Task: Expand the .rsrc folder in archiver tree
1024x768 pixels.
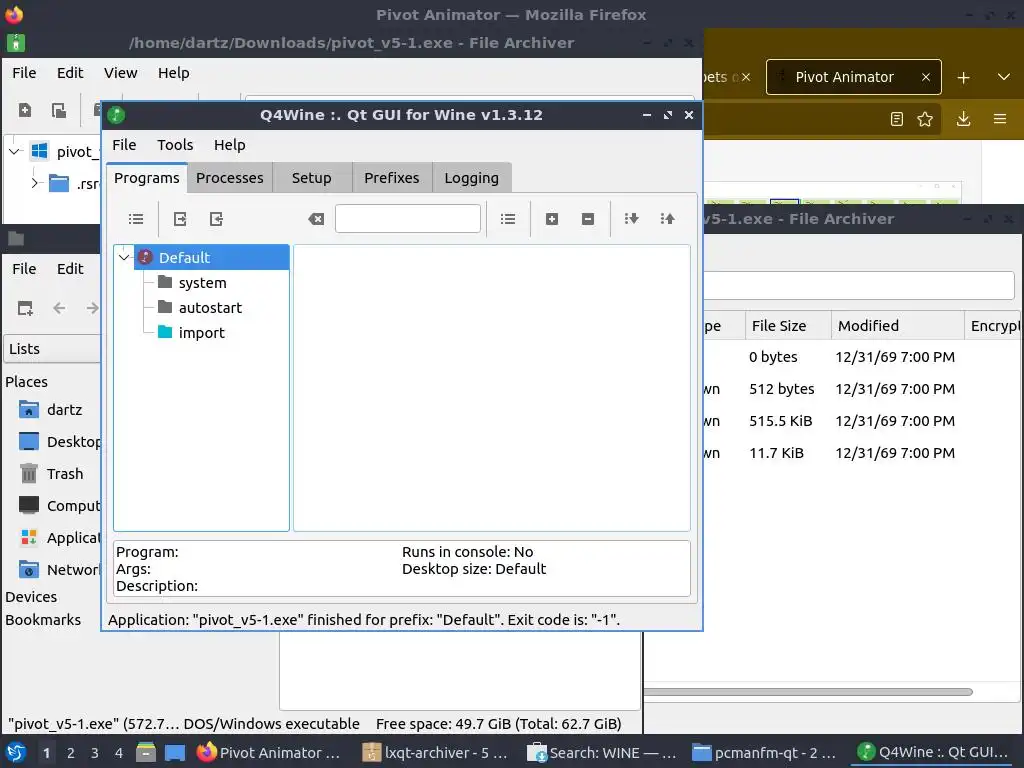Action: pyautogui.click(x=35, y=184)
